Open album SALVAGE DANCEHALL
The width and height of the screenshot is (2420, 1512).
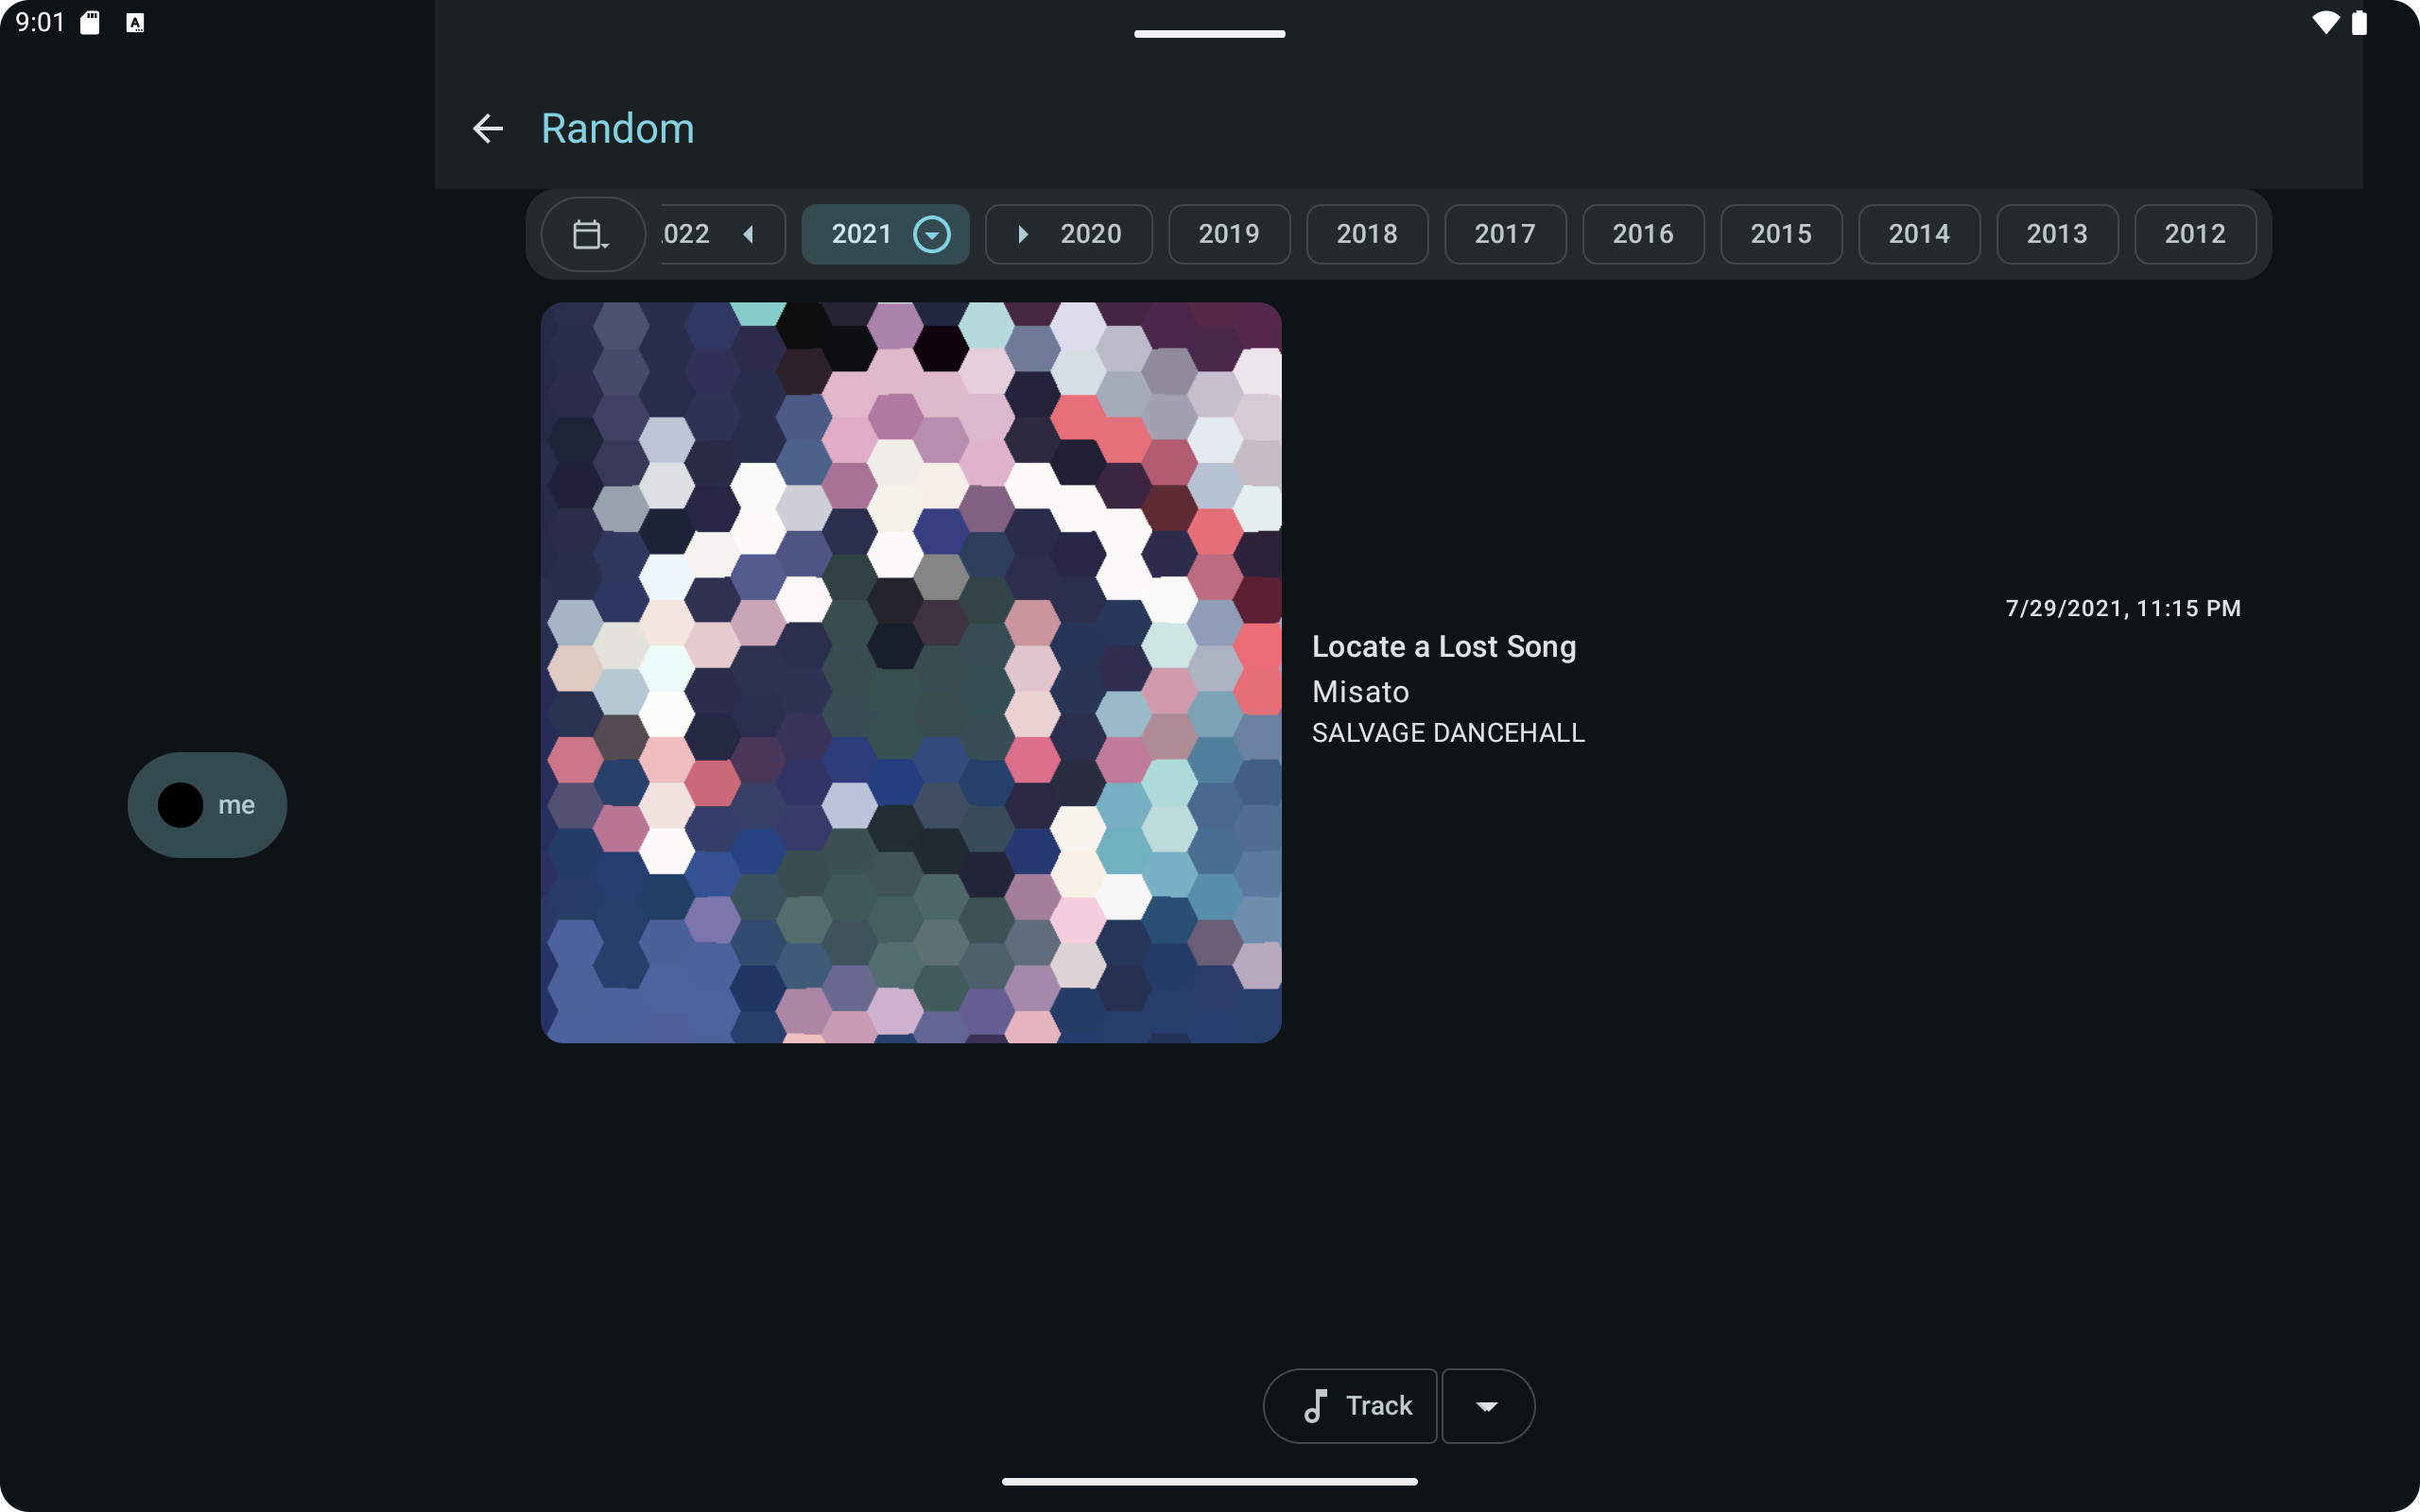[1448, 733]
